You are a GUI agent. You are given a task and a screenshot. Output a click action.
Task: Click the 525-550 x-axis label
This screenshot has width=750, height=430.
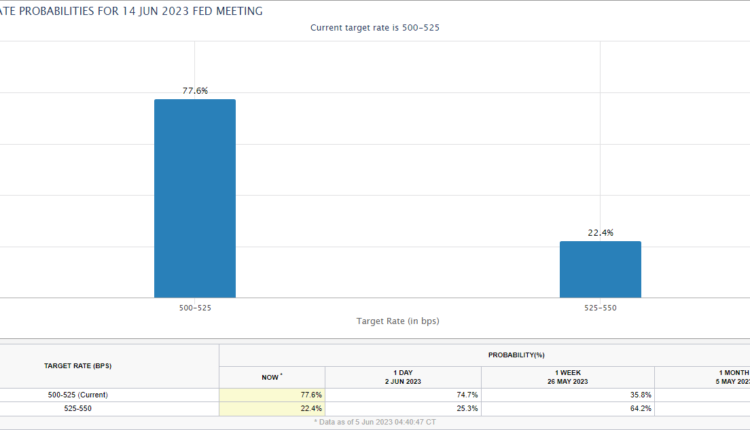click(600, 308)
